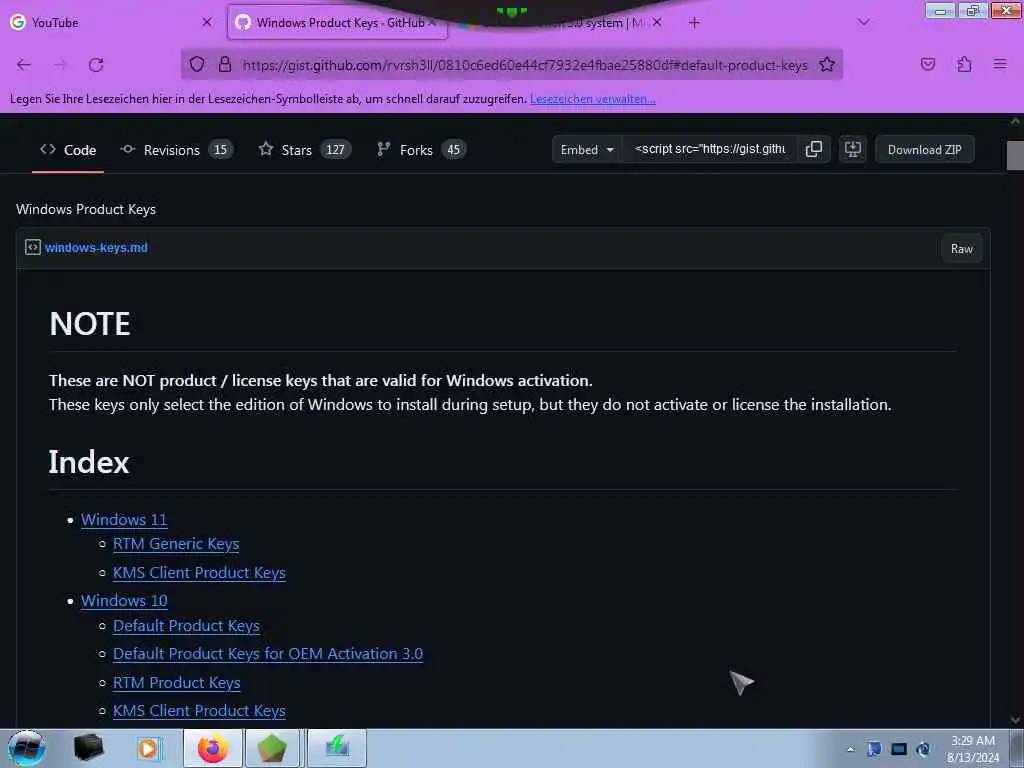Launch the media player from taskbar
This screenshot has width=1024, height=768.
[148, 749]
